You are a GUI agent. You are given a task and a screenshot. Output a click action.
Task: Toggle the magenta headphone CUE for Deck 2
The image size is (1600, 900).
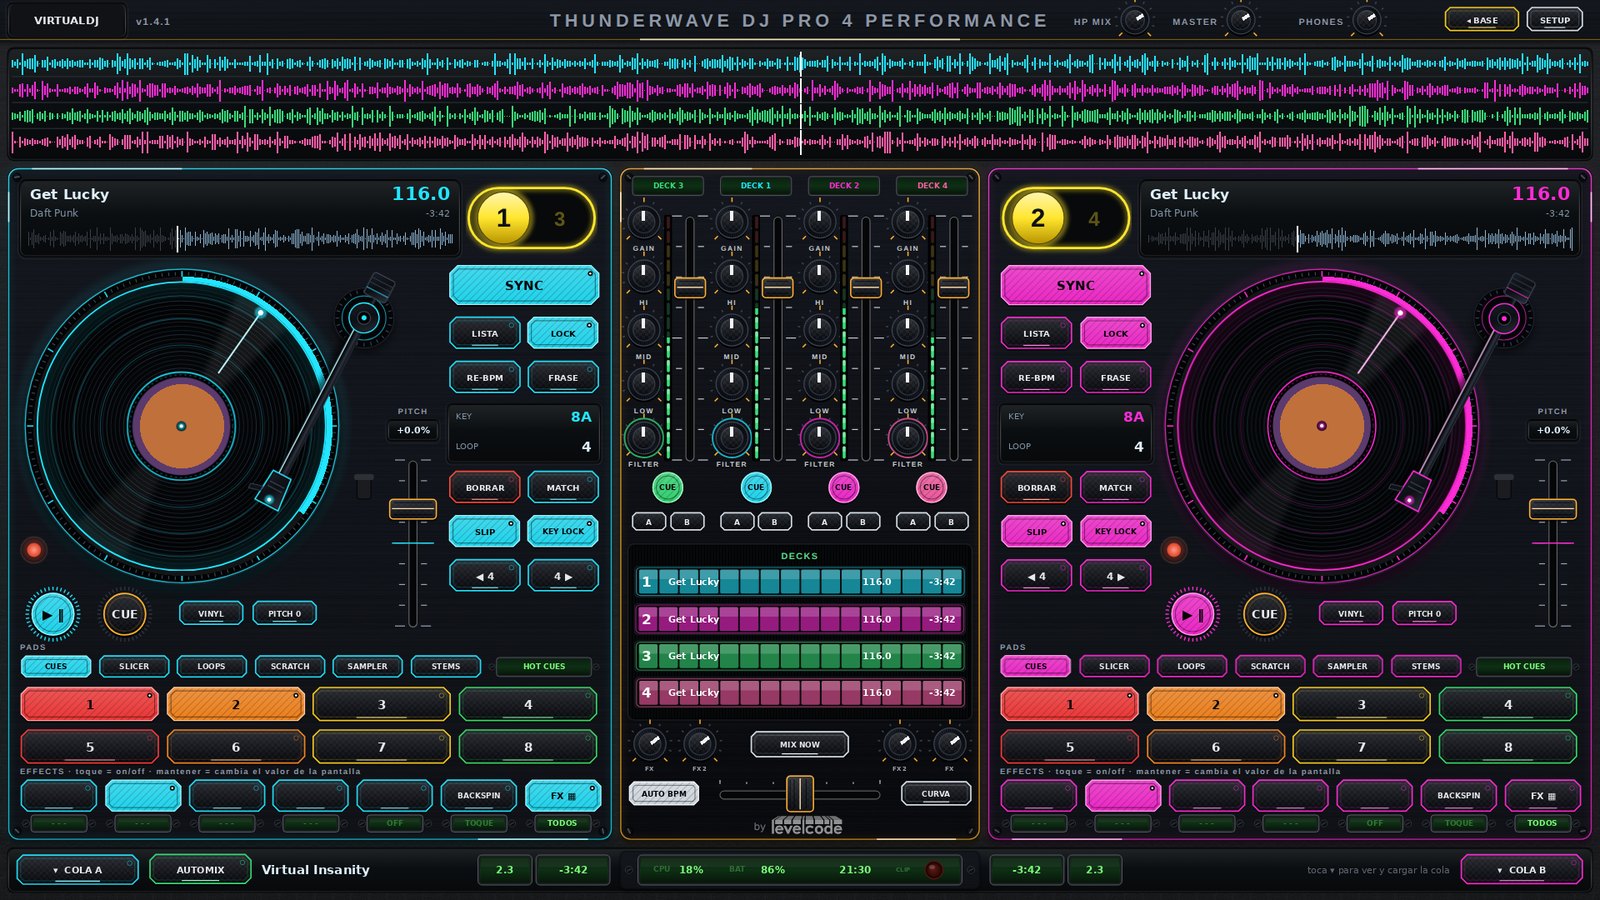coord(843,487)
